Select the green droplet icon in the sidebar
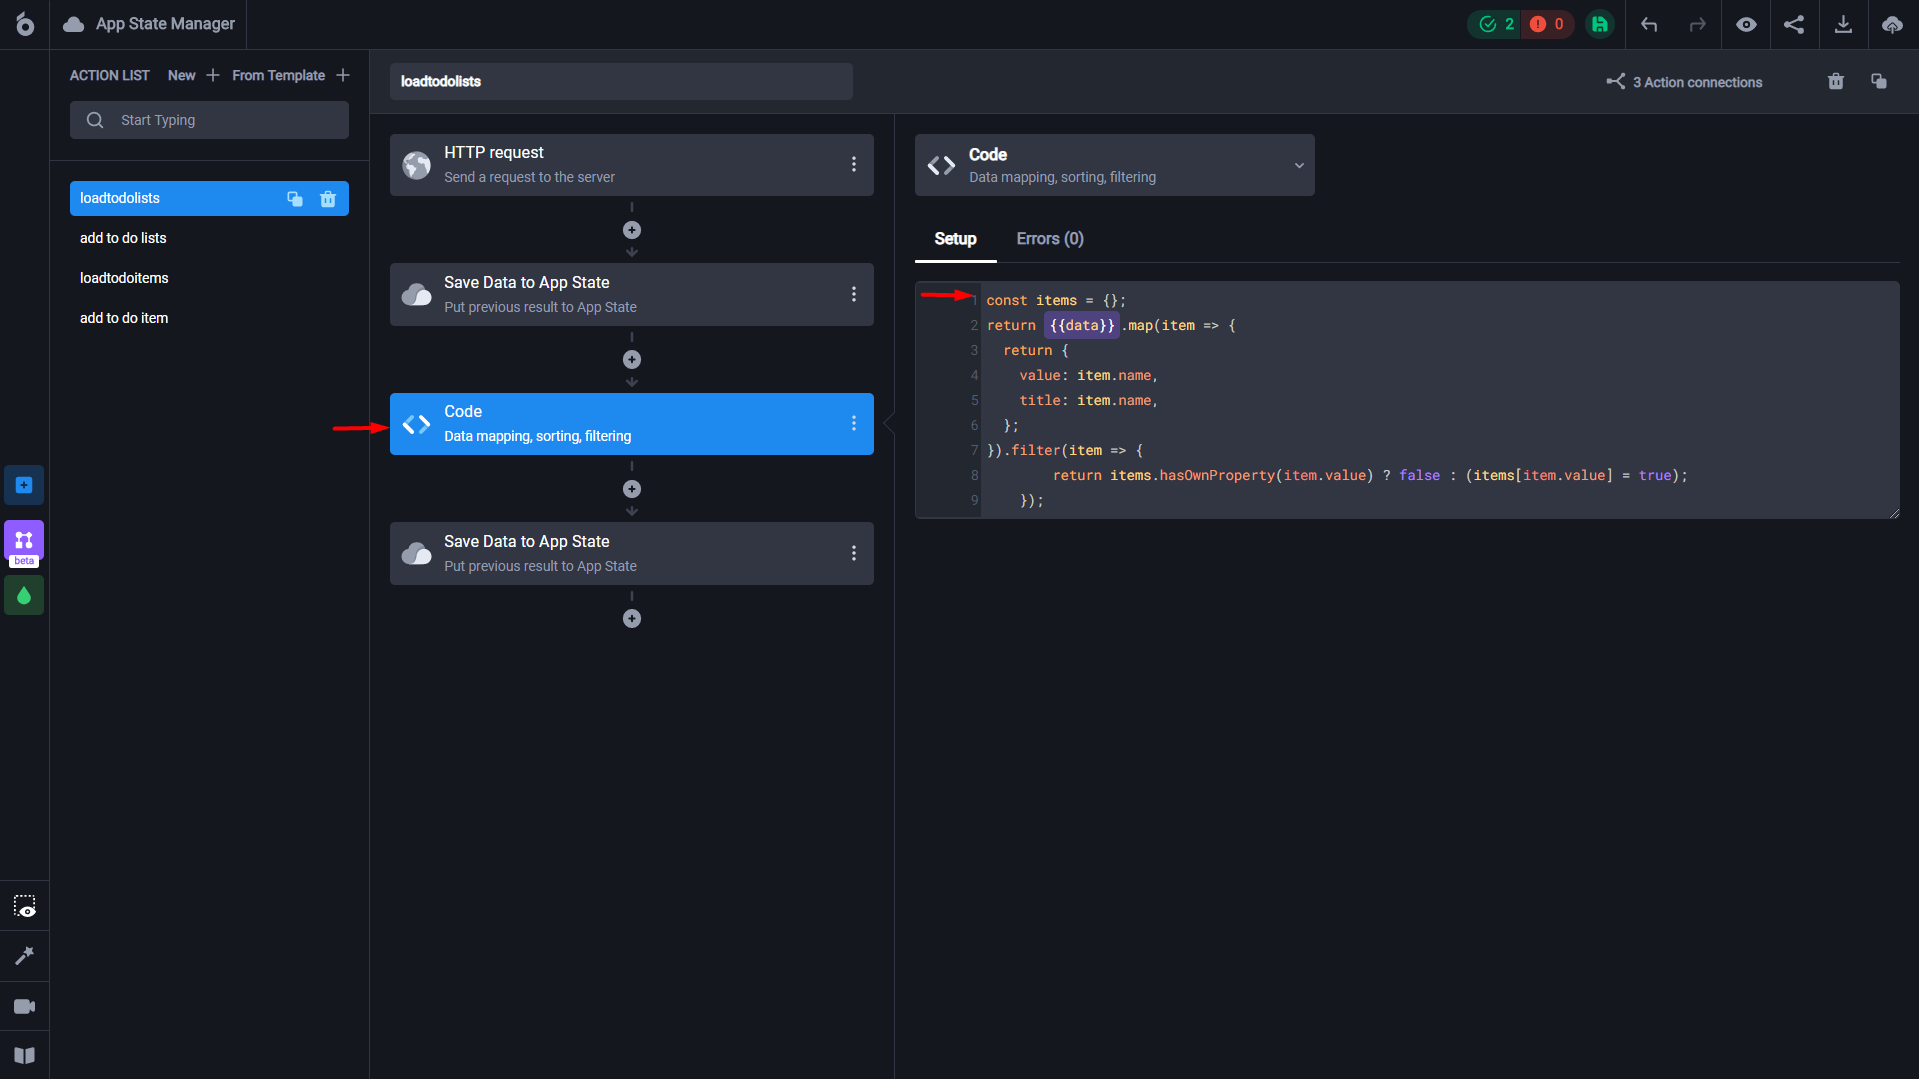Screen dimensions: 1919x1079 24,595
